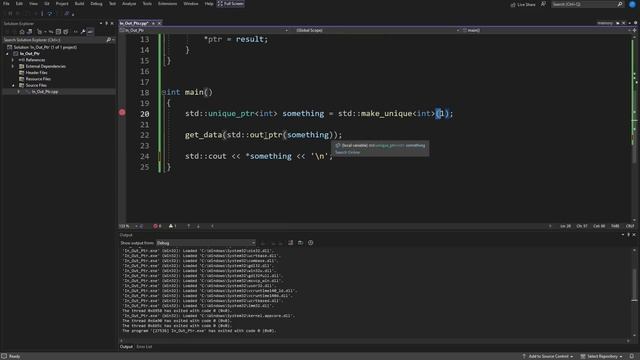The image size is (640, 360).
Task: Expand the In_Out_Ptr.cpp file node
Action: point(18,92)
